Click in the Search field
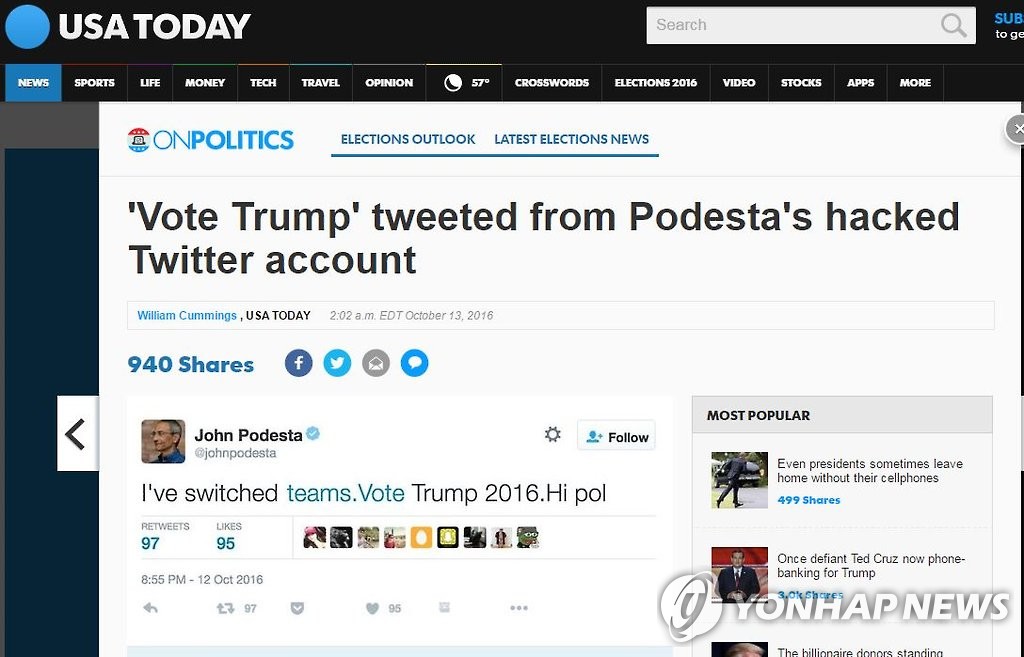Viewport: 1024px width, 657px height. (x=790, y=25)
